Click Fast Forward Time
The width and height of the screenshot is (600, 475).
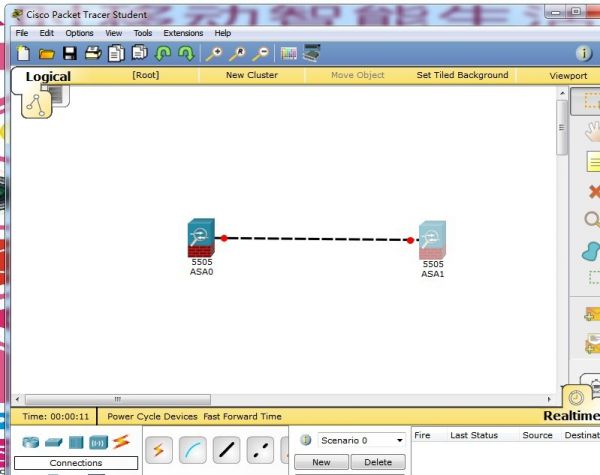coord(243,416)
